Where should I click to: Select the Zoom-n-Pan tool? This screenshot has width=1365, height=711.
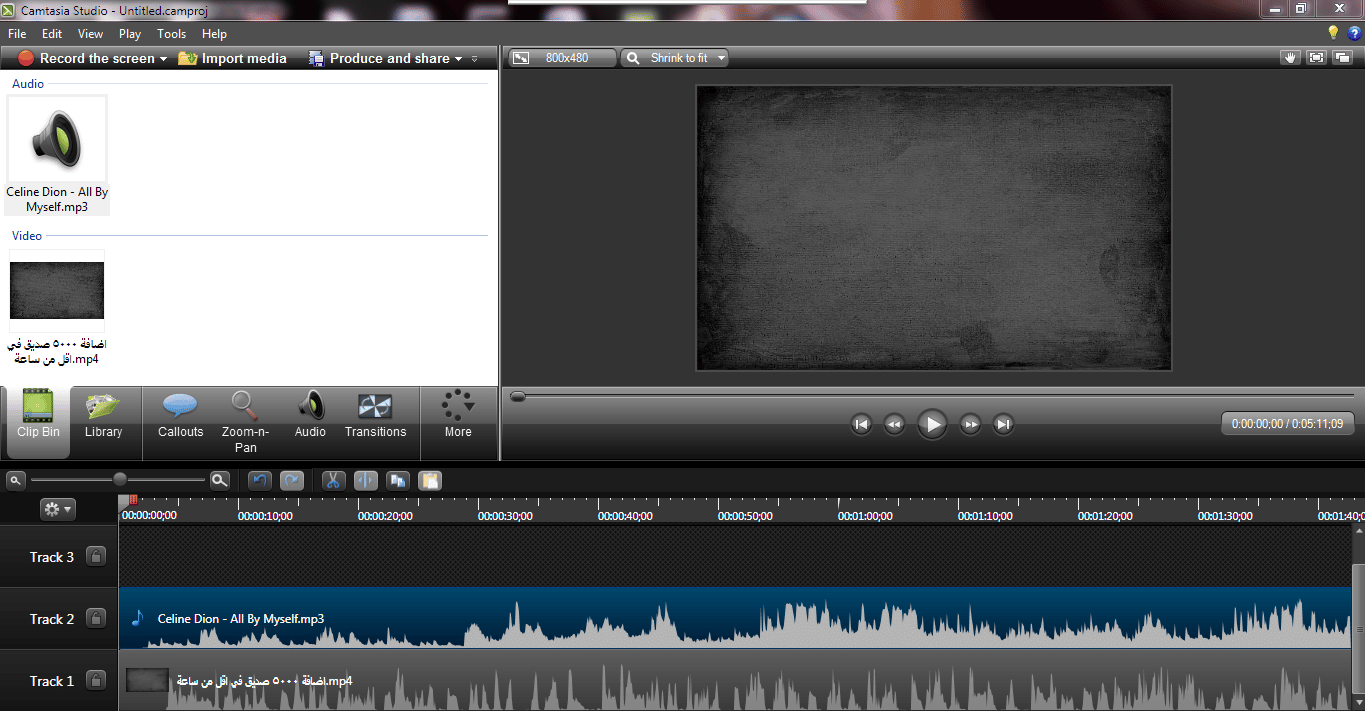click(x=245, y=422)
